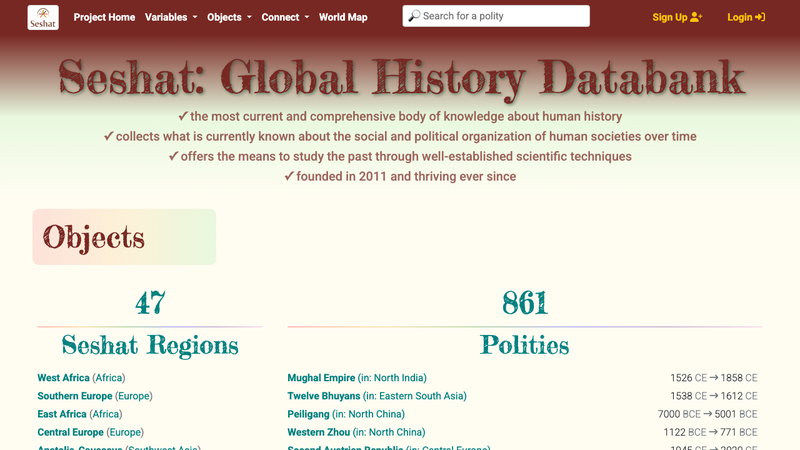Open the Southern Europe region link
Image resolution: width=800 pixels, height=450 pixels.
coord(74,396)
